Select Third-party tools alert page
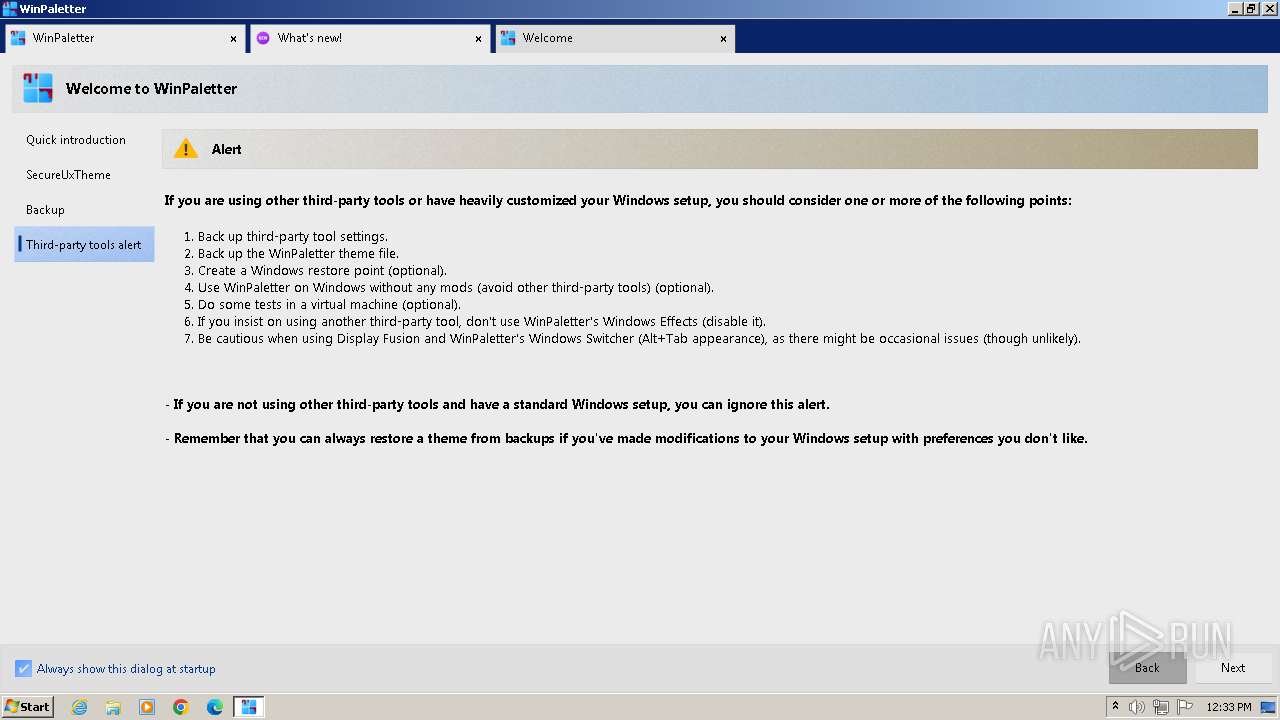 click(84, 245)
